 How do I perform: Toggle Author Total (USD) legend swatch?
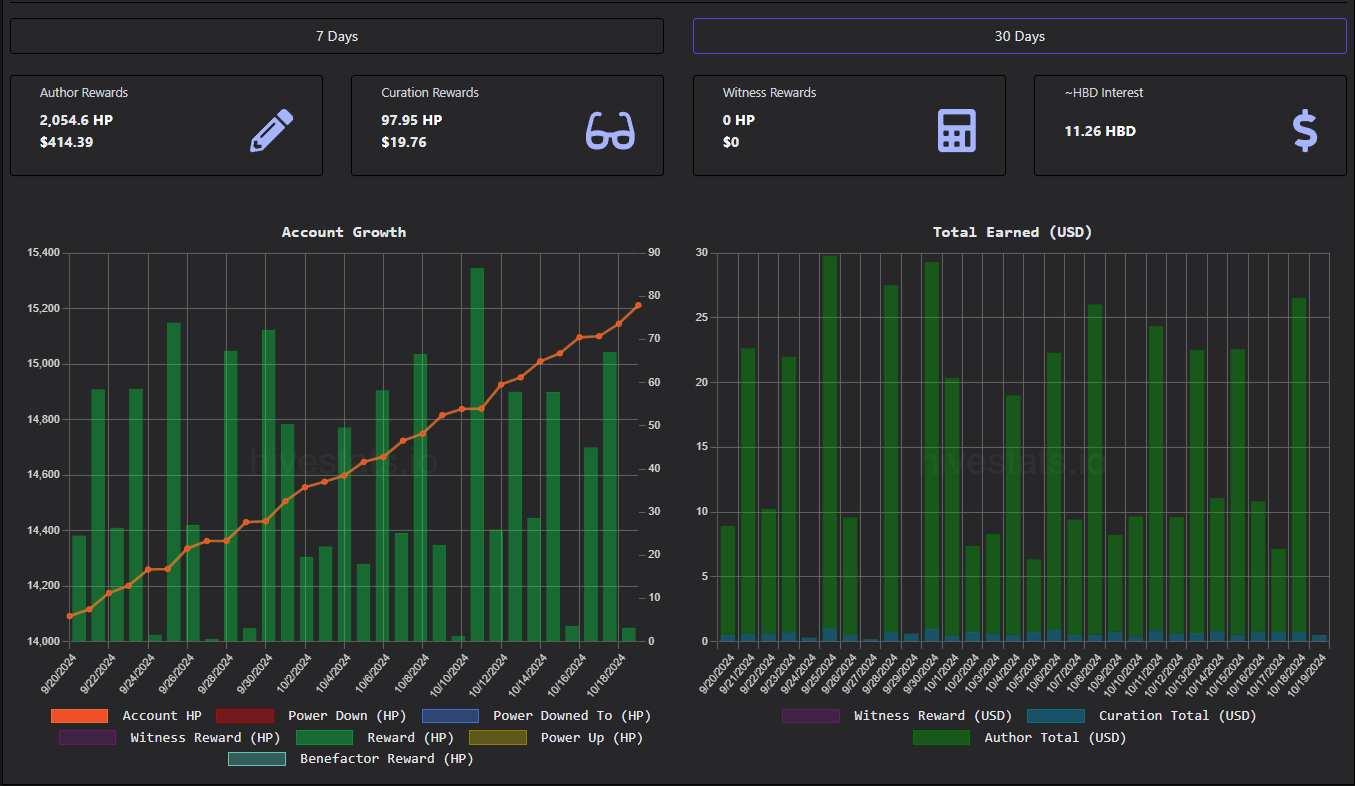(941, 738)
